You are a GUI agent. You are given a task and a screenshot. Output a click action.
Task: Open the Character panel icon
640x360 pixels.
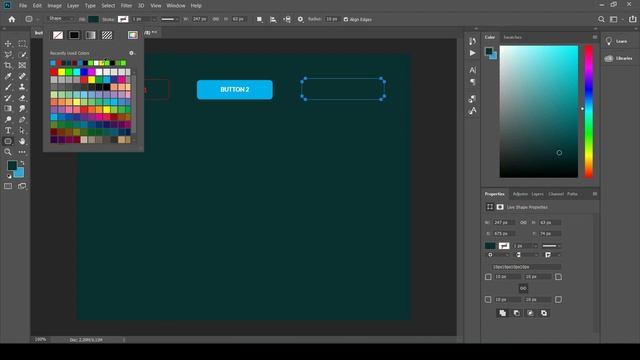472,70
